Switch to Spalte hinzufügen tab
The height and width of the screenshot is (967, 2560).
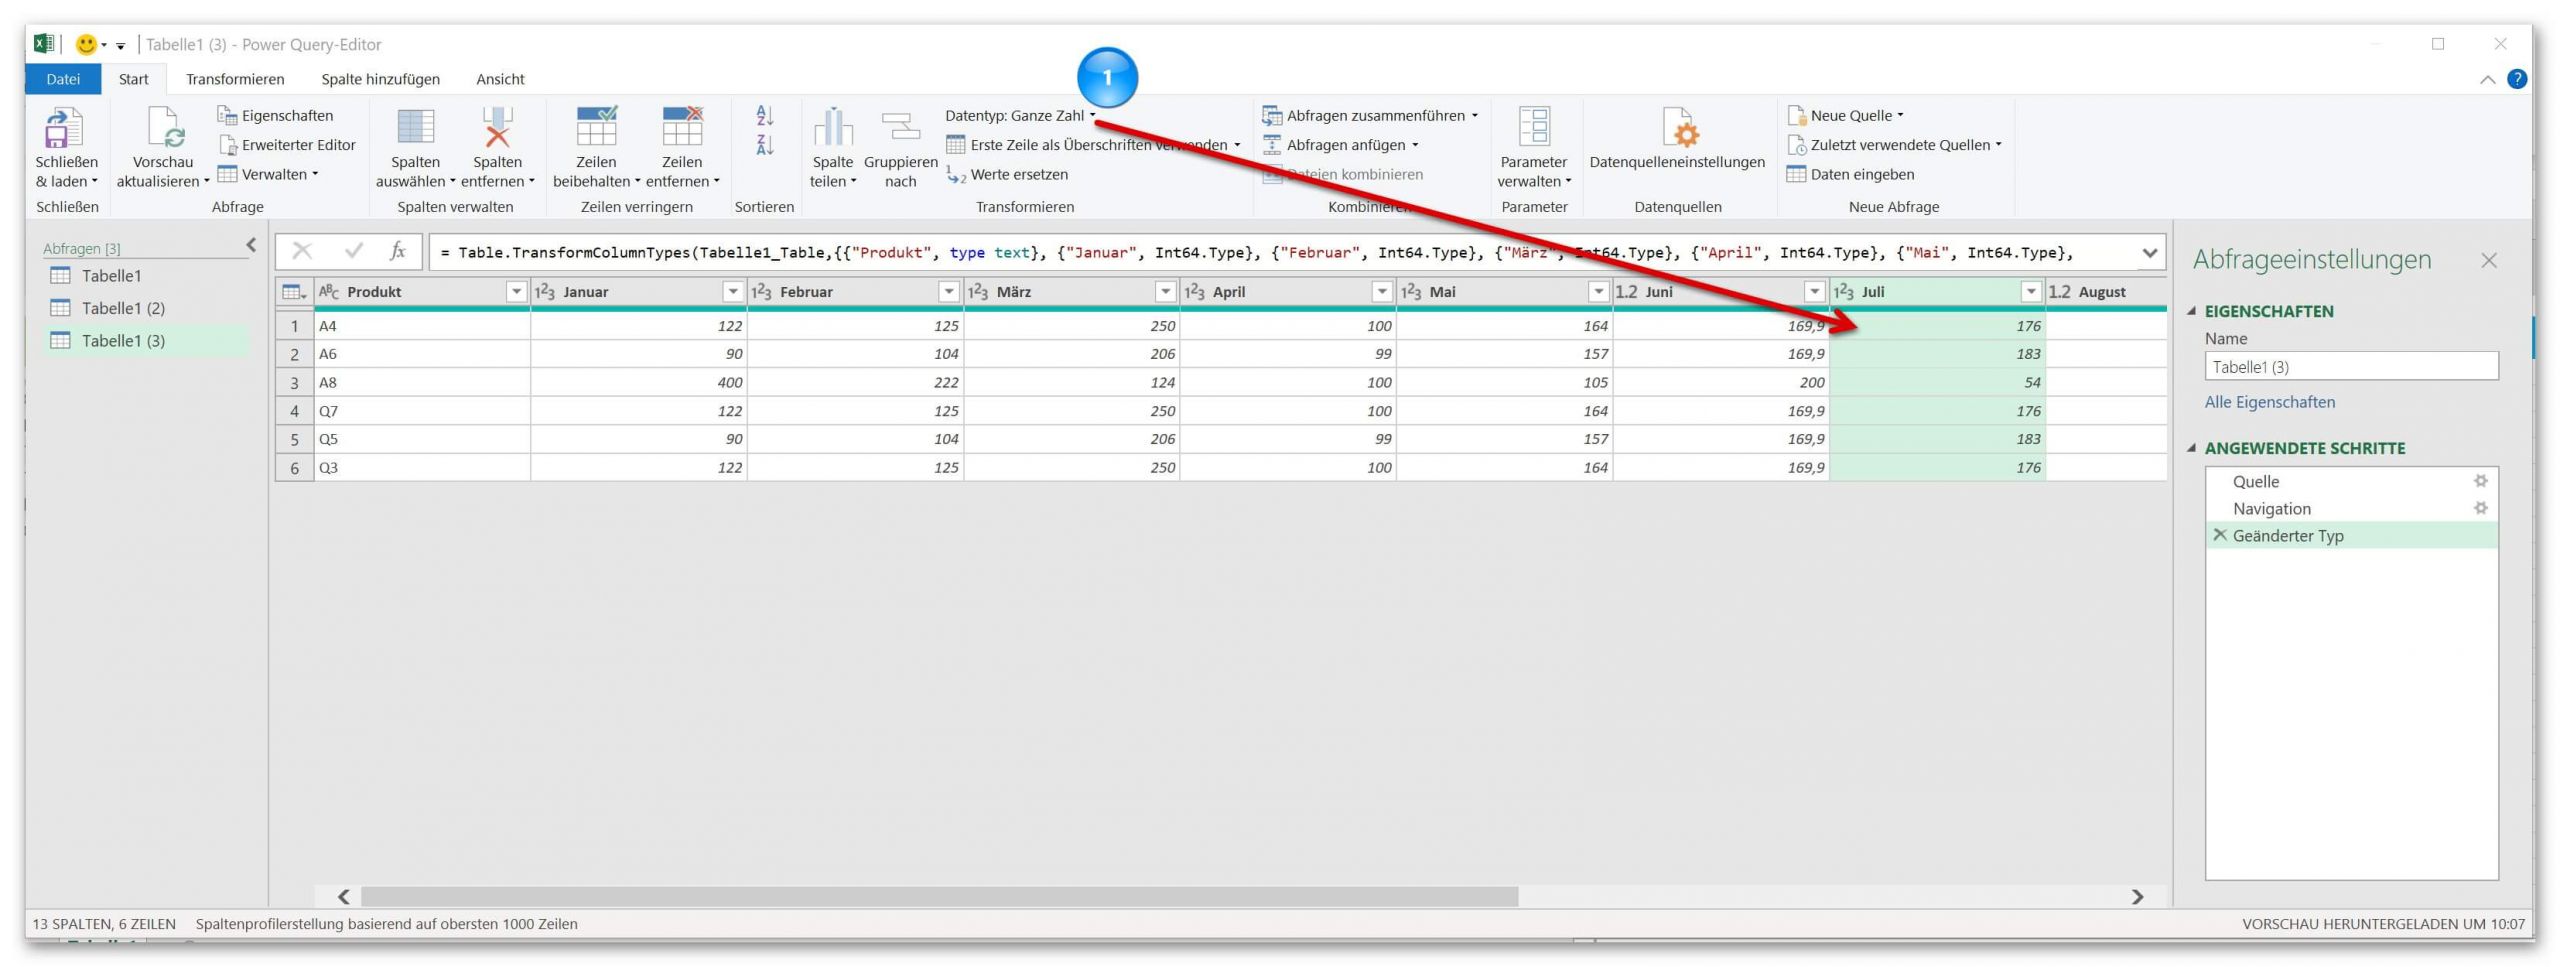click(380, 79)
